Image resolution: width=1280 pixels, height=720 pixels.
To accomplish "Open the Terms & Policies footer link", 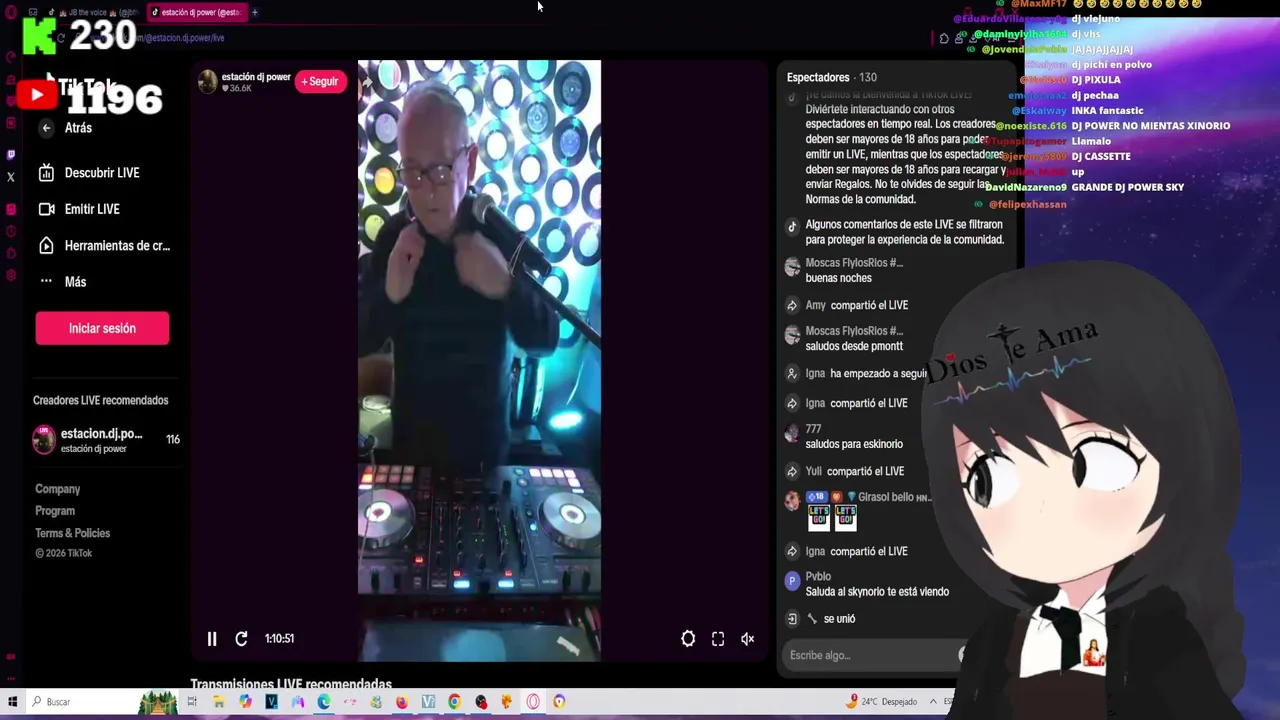I will [72, 533].
